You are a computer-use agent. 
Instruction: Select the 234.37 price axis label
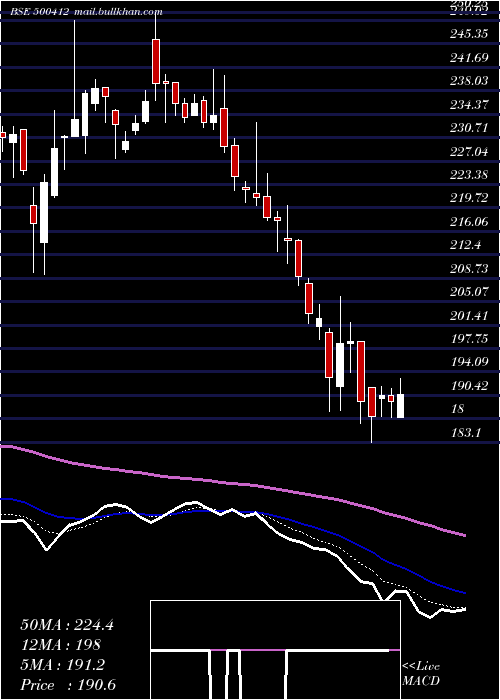point(468,104)
